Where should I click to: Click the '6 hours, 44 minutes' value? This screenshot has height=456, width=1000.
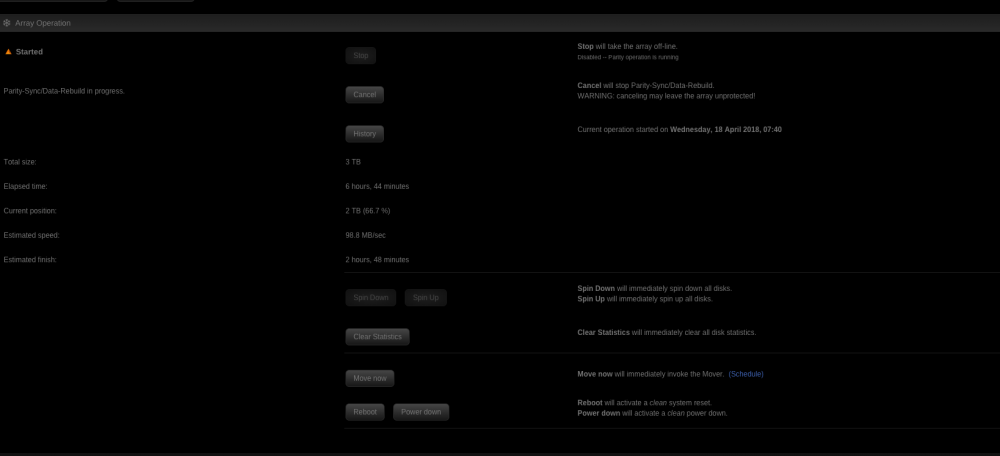coord(377,186)
